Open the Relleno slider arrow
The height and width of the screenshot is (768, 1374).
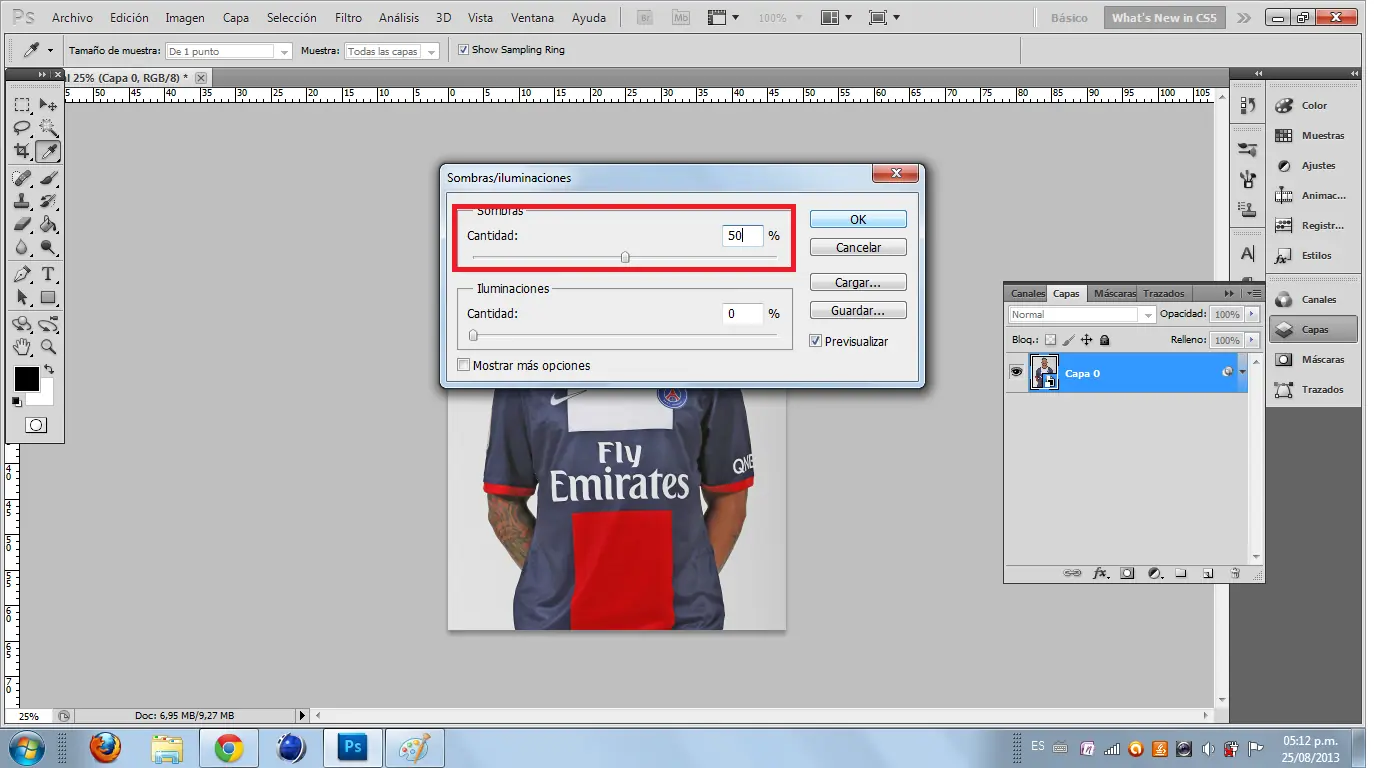(x=1251, y=340)
